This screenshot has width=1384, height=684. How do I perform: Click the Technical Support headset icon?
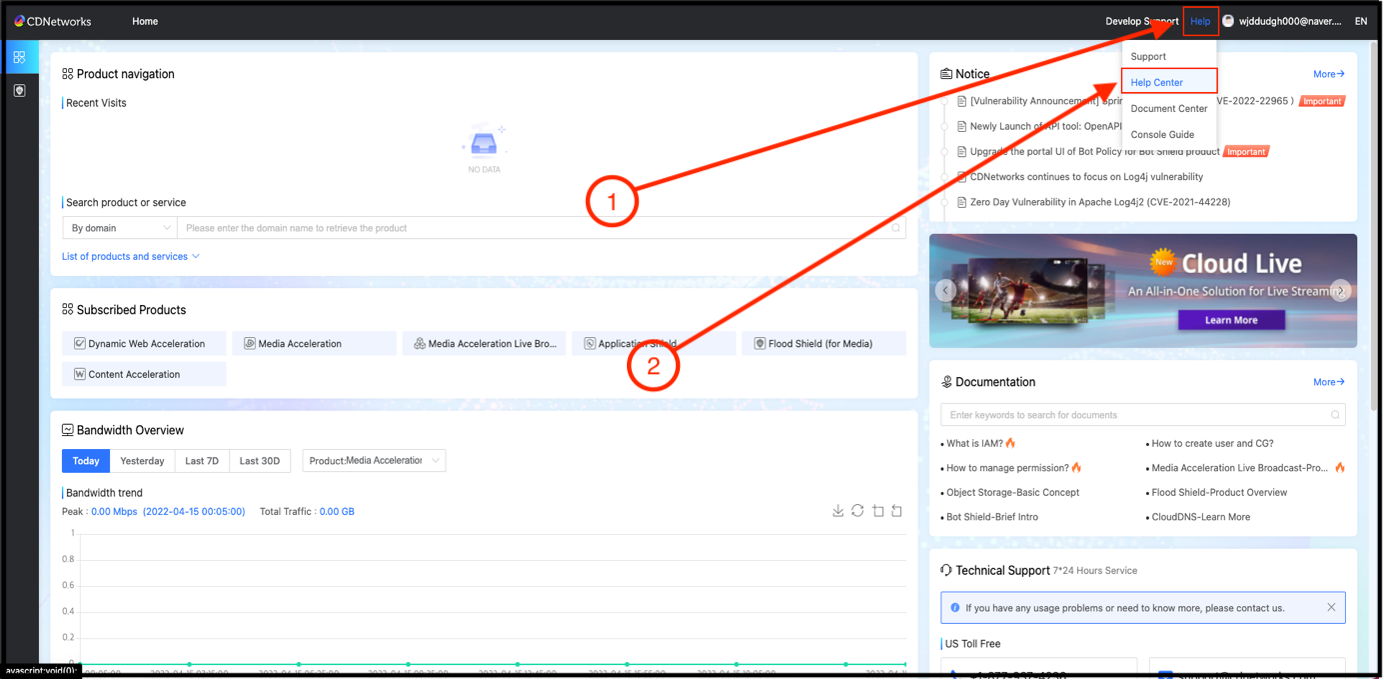click(x=946, y=570)
